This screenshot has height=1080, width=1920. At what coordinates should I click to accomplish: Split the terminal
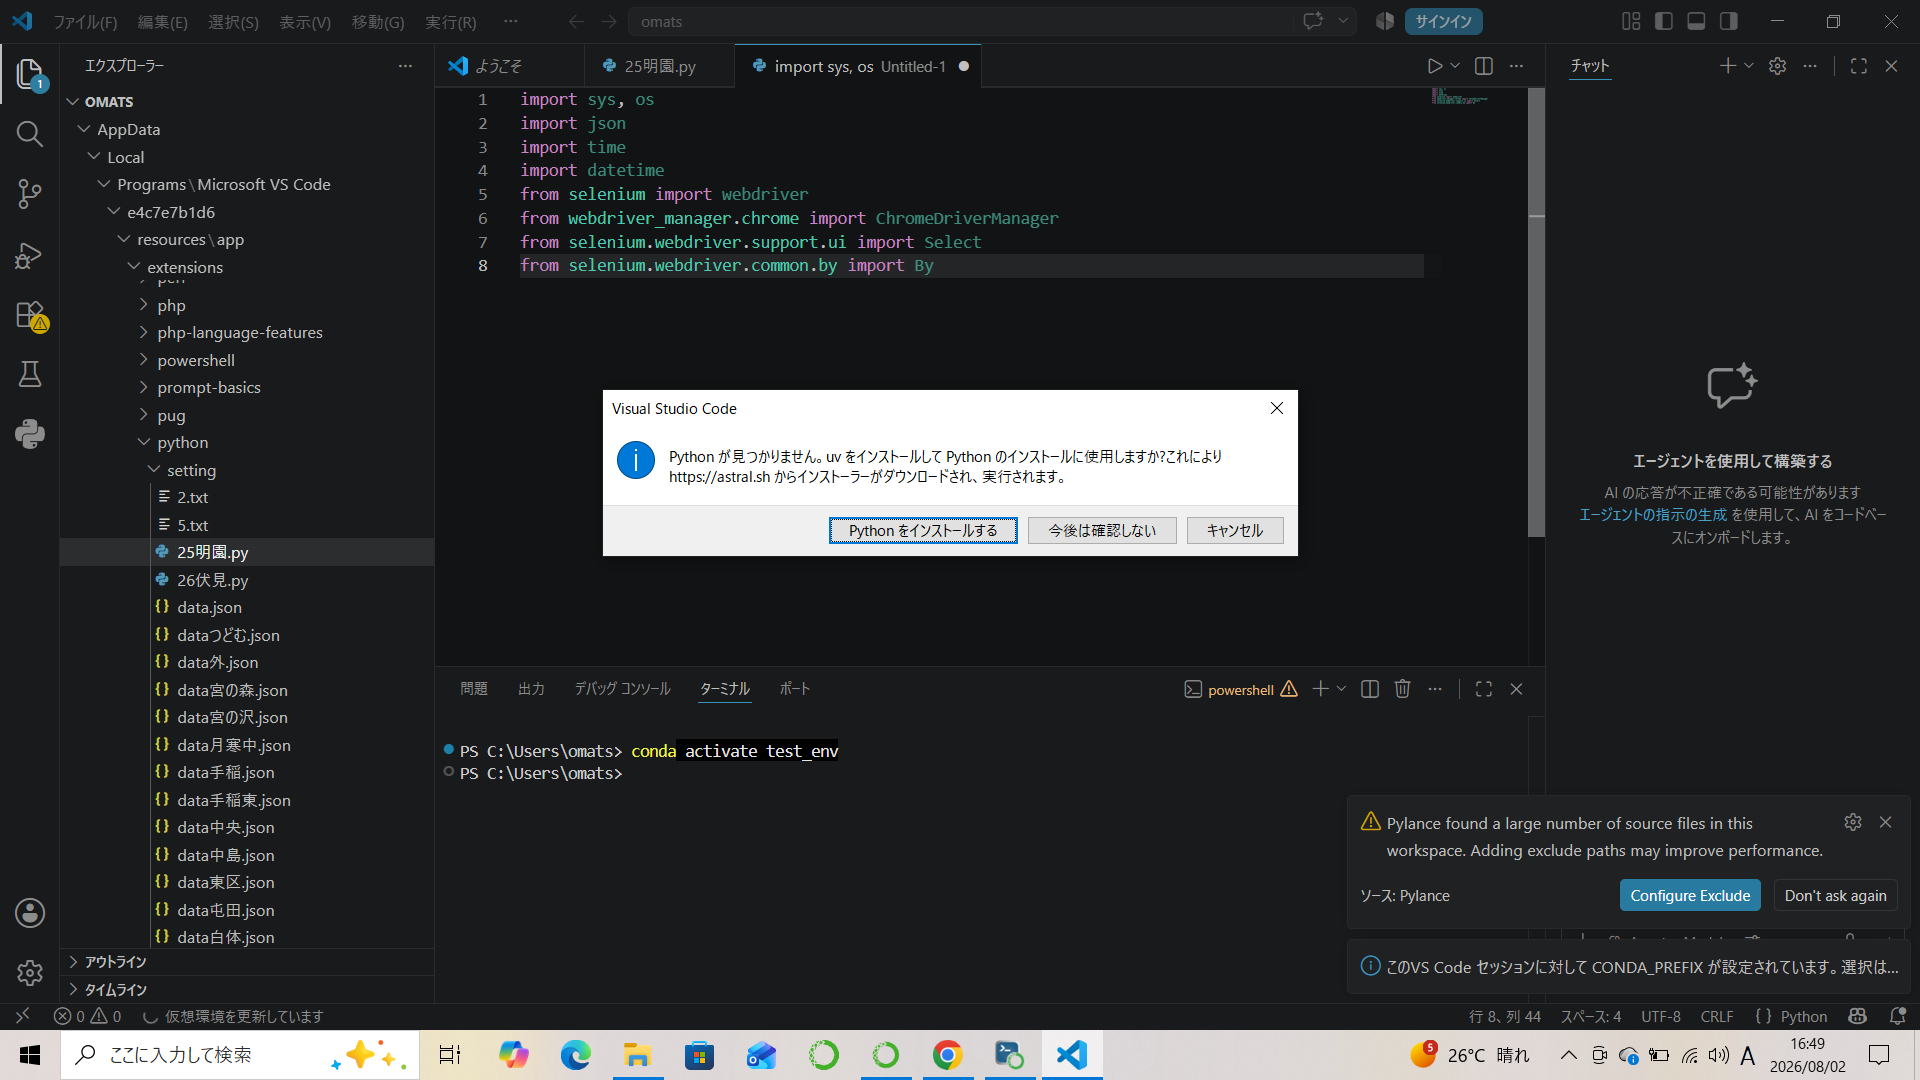[1370, 689]
